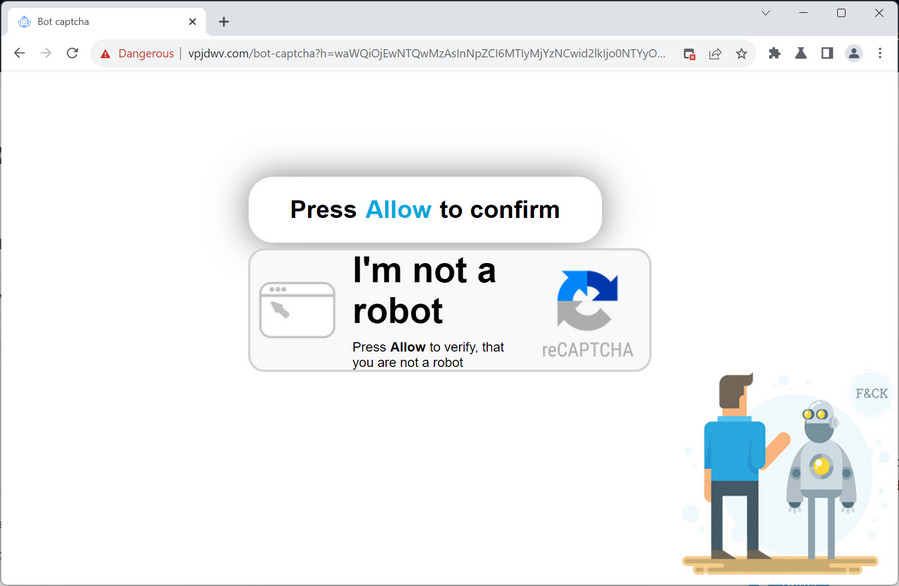Open the Extensions puzzle-piece icon
The width and height of the screenshot is (899, 586).
774,53
